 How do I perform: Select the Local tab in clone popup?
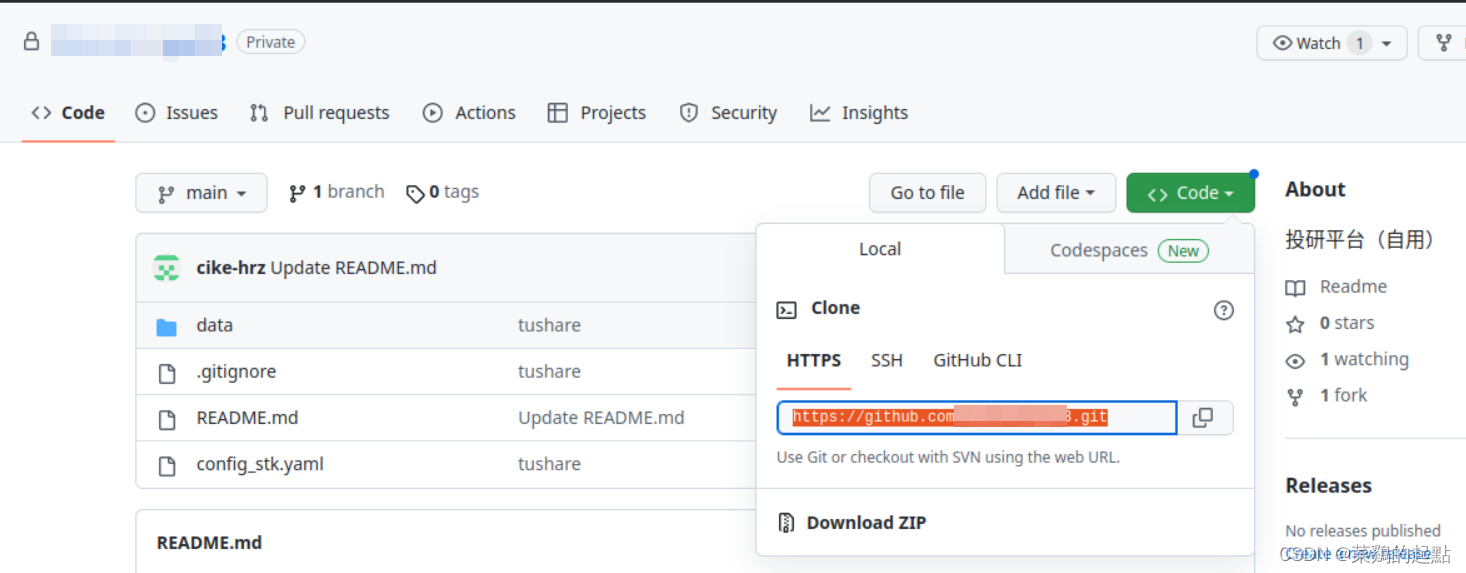880,249
